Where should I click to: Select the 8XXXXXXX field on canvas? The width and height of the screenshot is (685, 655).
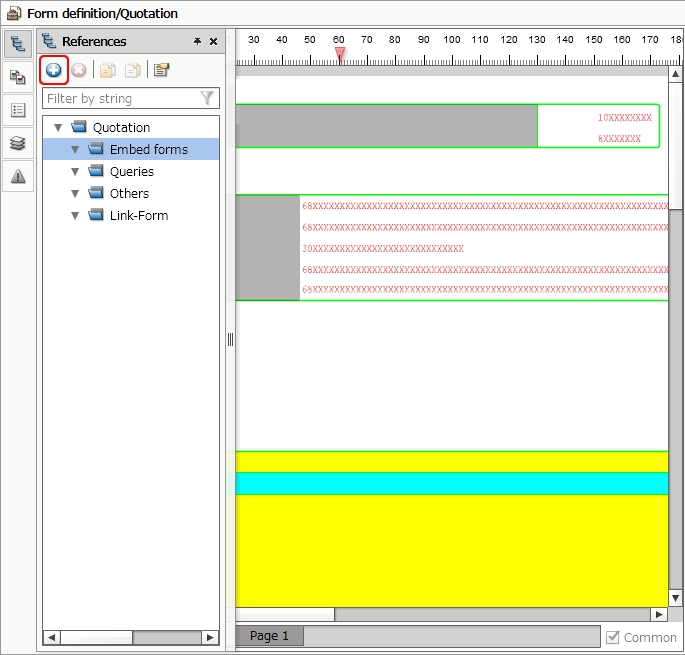619,139
